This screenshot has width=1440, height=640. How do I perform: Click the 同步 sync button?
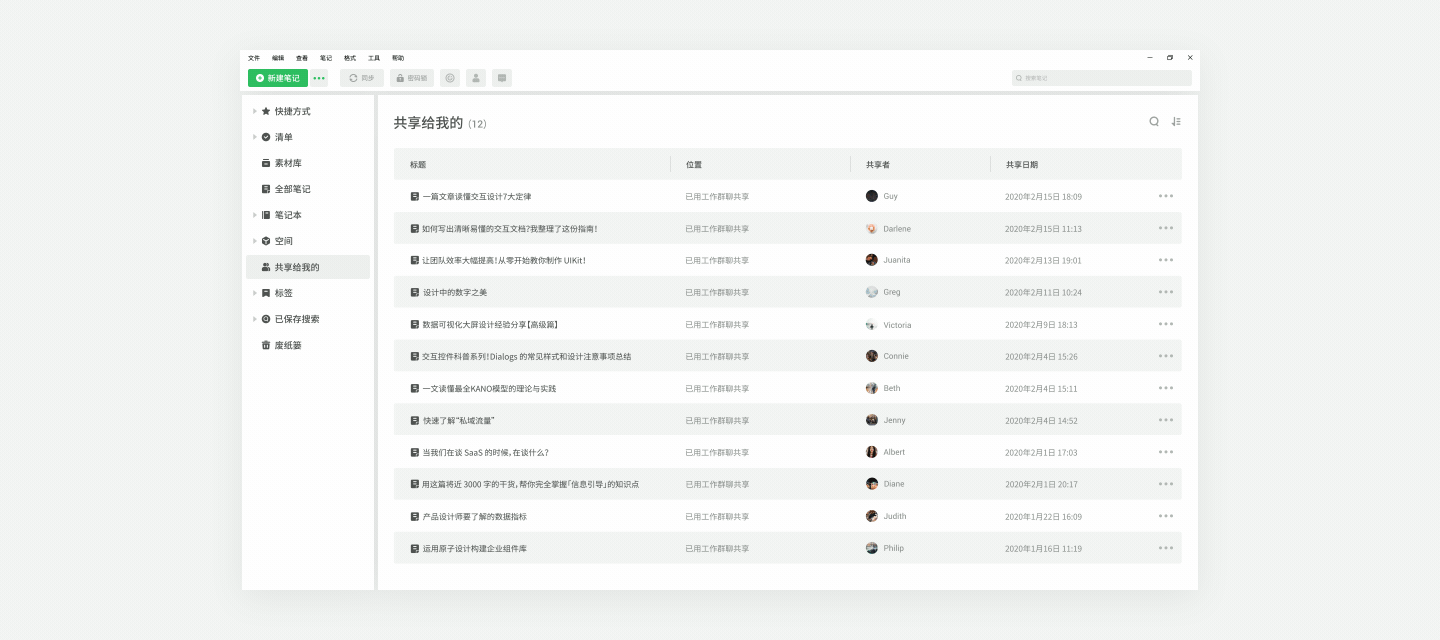coord(362,78)
